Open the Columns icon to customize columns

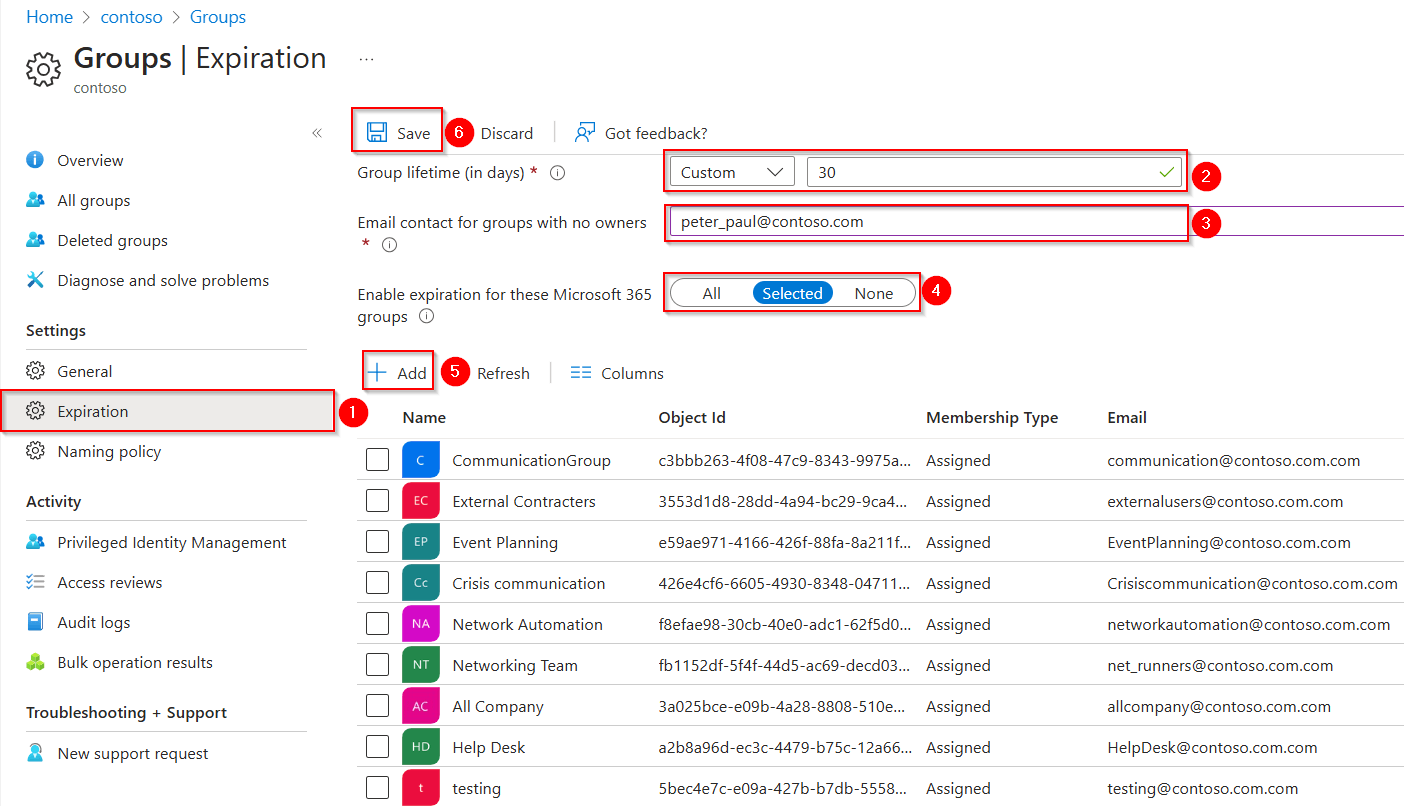[x=581, y=372]
